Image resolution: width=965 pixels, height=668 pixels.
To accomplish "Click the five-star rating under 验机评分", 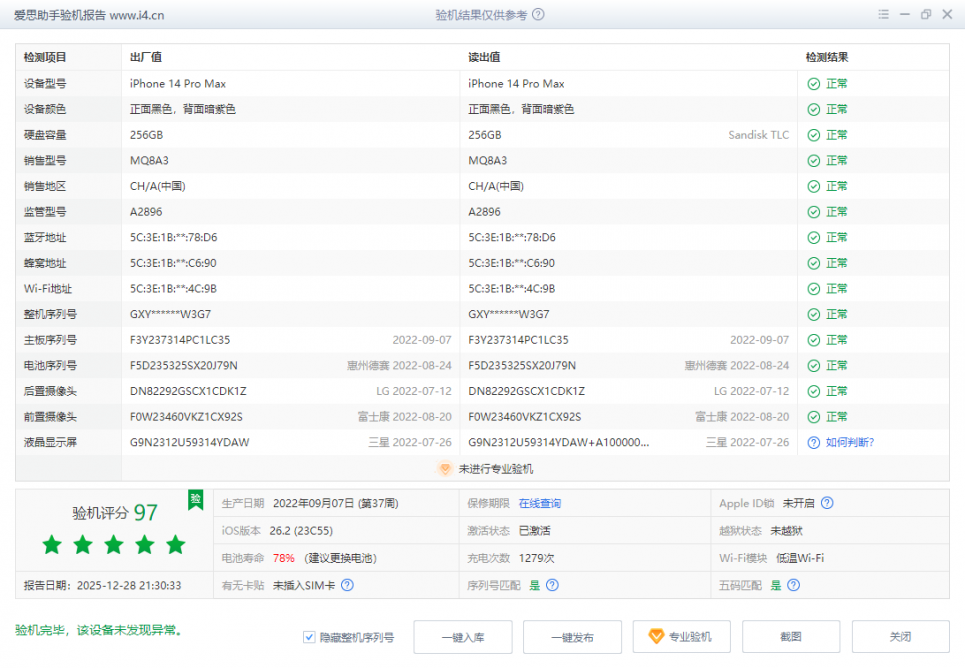I will [x=114, y=545].
